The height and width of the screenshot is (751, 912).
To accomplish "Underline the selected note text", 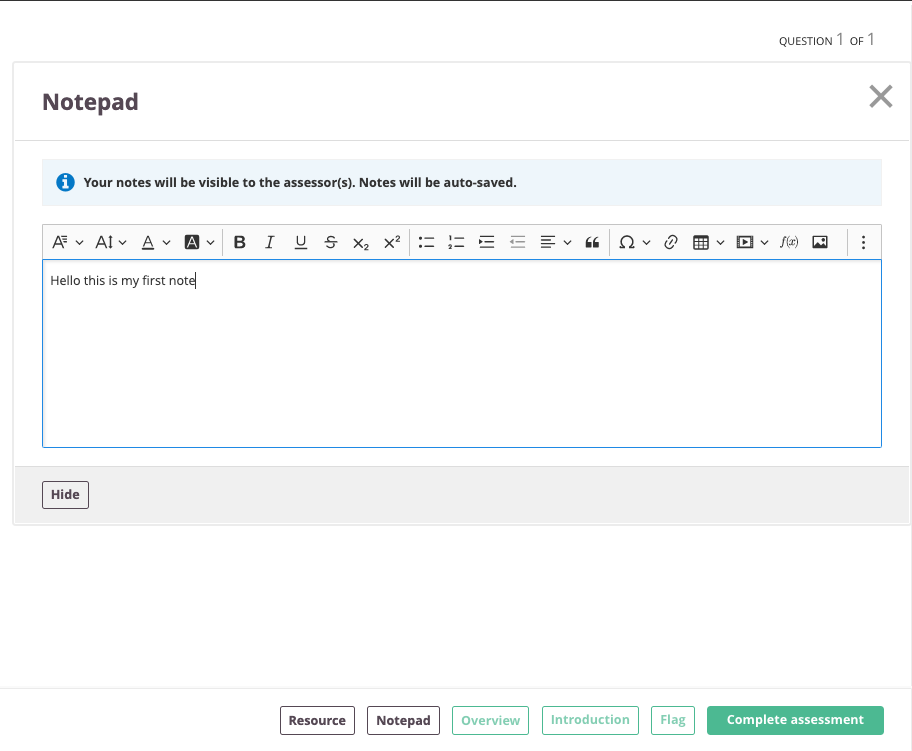I will tap(300, 242).
